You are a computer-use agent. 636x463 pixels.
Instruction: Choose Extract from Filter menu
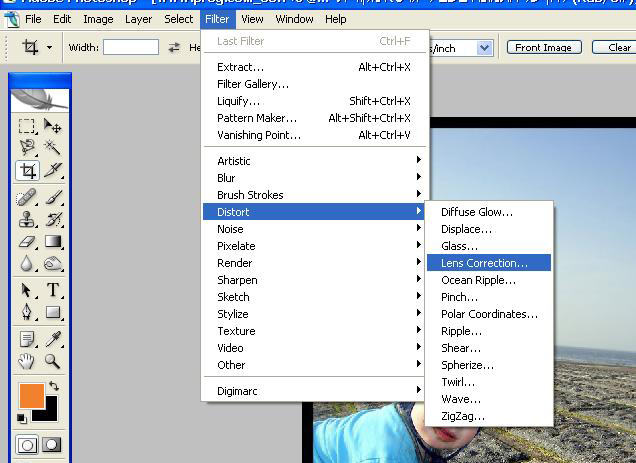pyautogui.click(x=312, y=67)
